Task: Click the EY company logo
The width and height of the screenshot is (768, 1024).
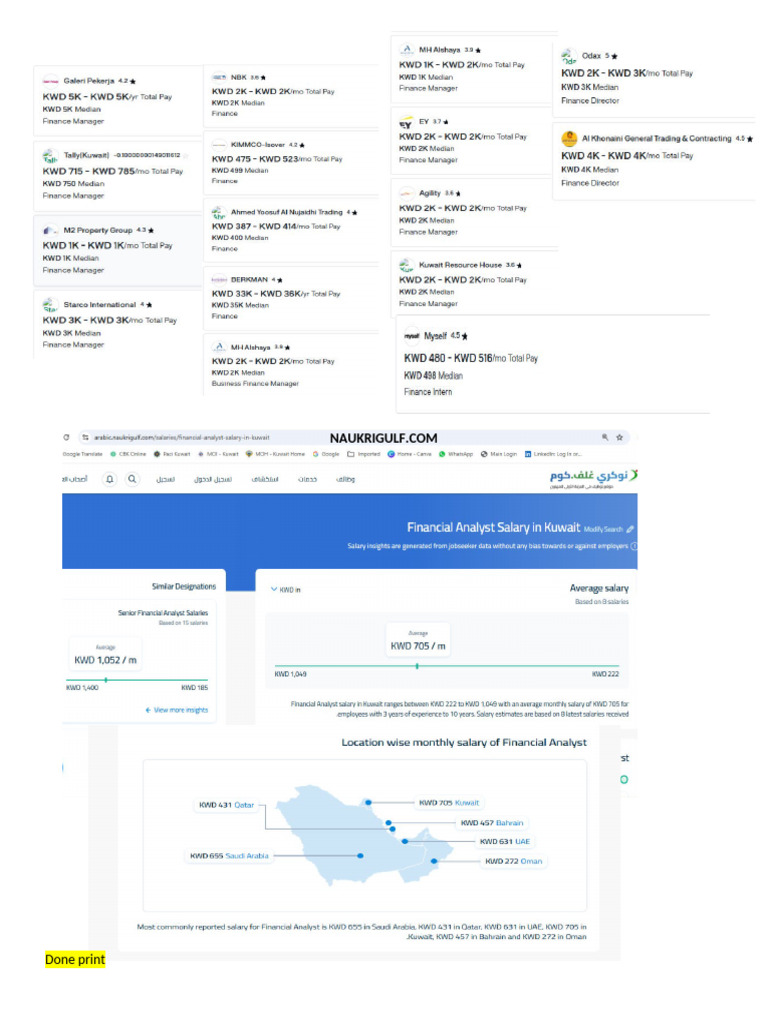Action: pos(406,123)
